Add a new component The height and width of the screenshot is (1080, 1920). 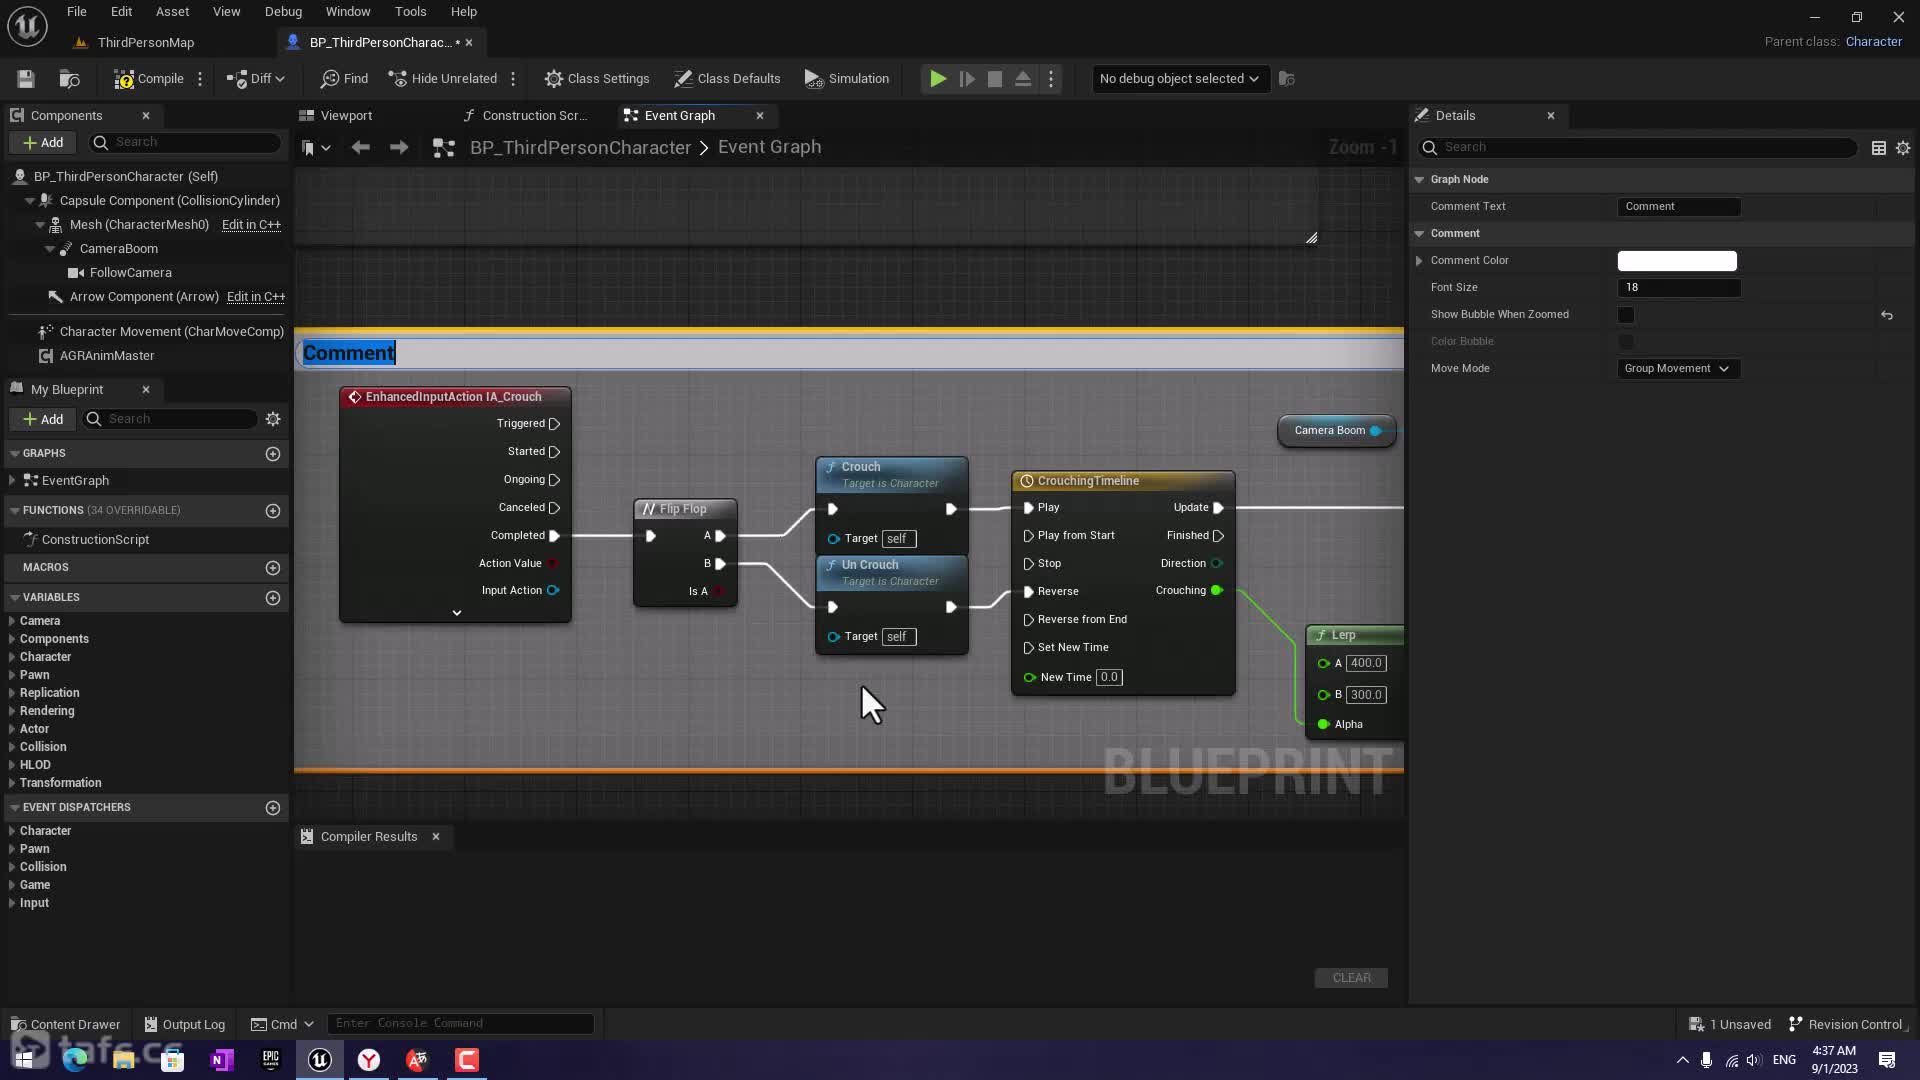(x=43, y=143)
